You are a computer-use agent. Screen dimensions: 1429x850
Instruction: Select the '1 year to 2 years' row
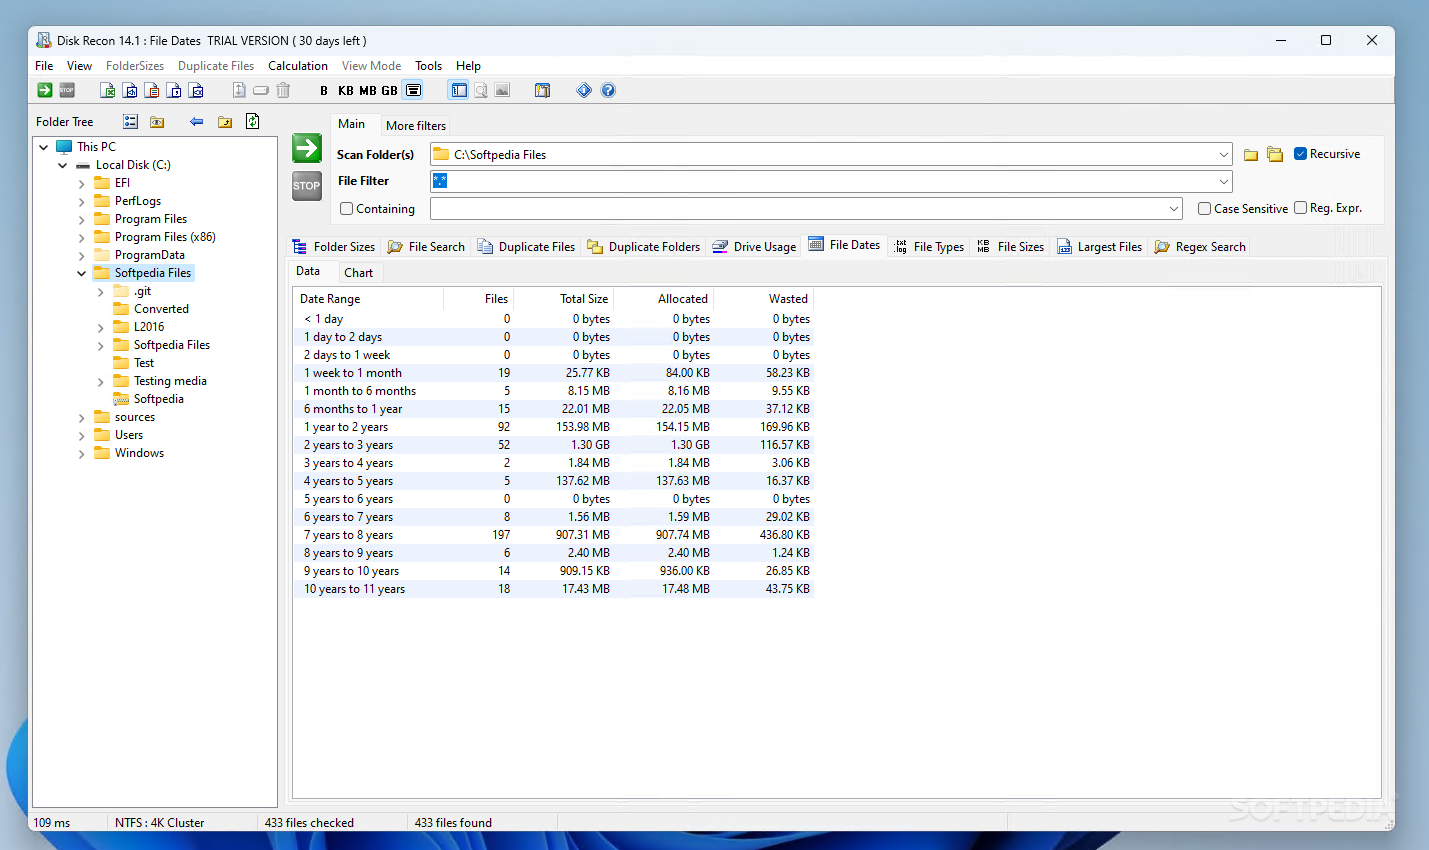(x=554, y=427)
